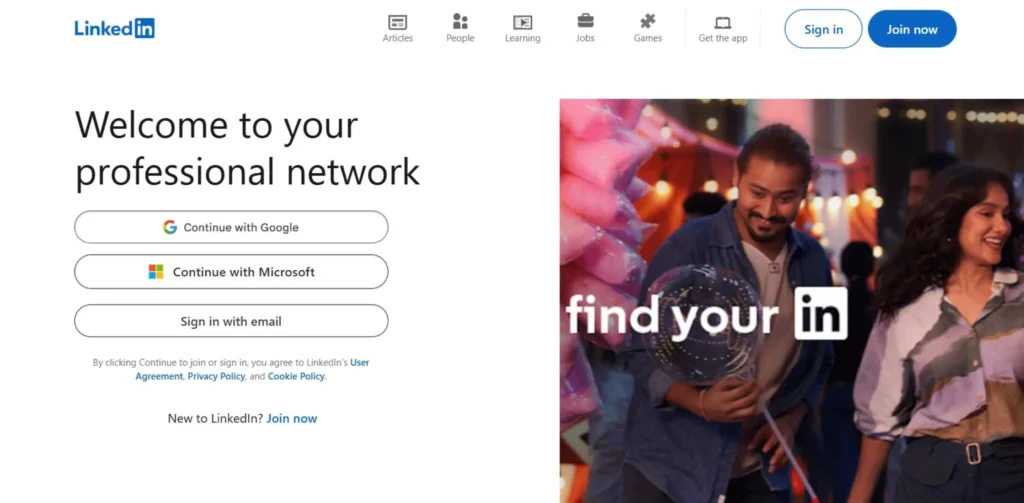Choose the Continue with Microsoft text

(x=243, y=272)
